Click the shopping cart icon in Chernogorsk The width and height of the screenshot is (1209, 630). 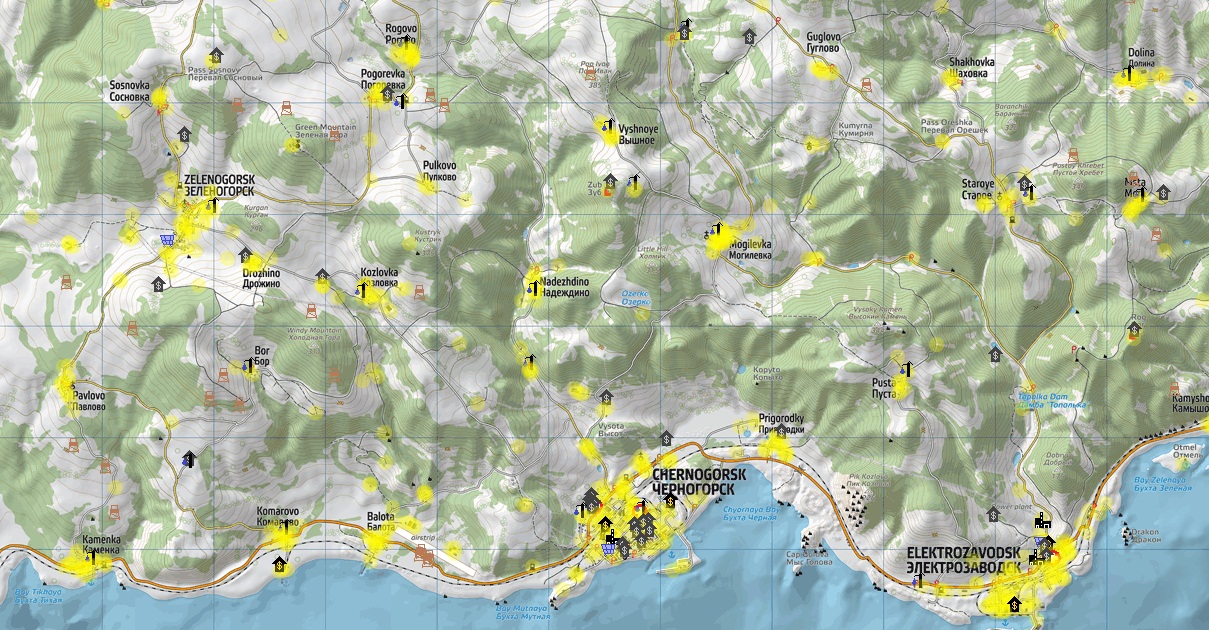tap(610, 547)
